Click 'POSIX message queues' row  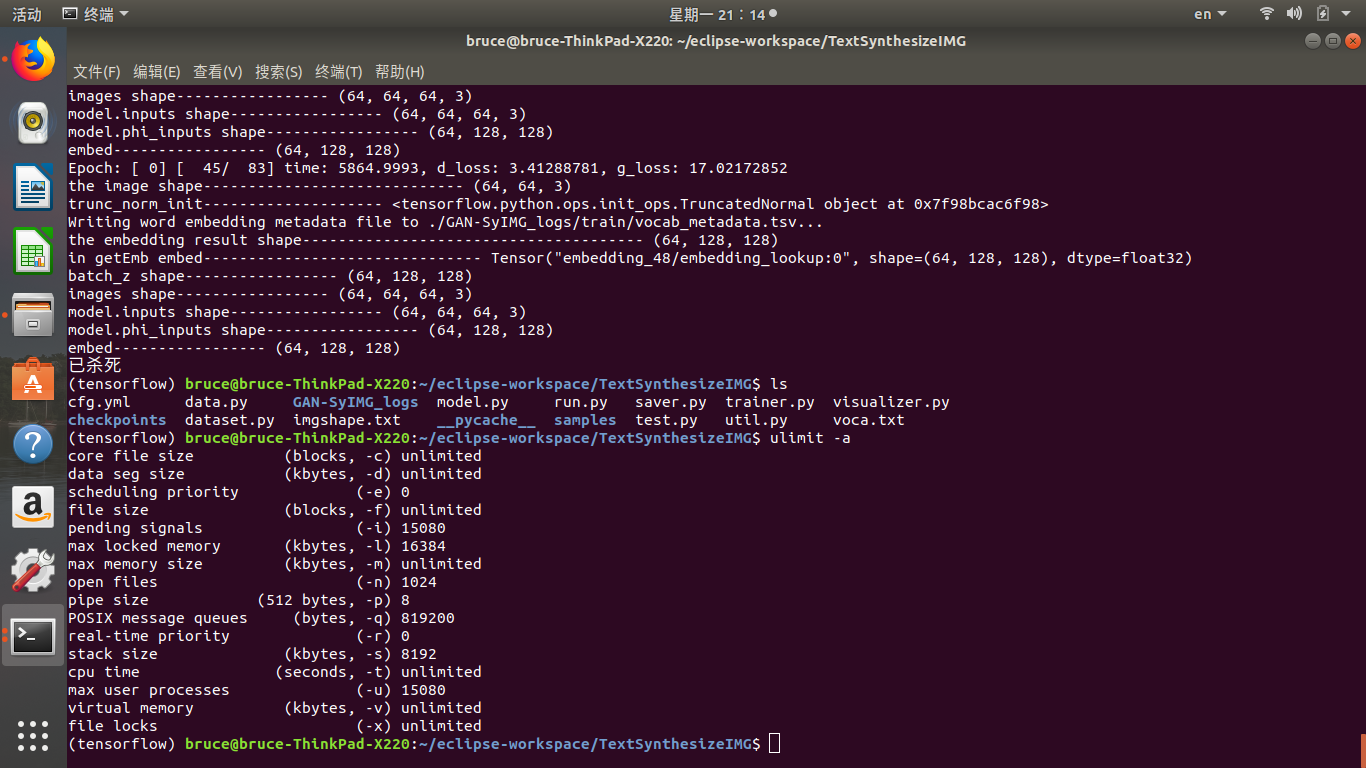click(x=261, y=618)
